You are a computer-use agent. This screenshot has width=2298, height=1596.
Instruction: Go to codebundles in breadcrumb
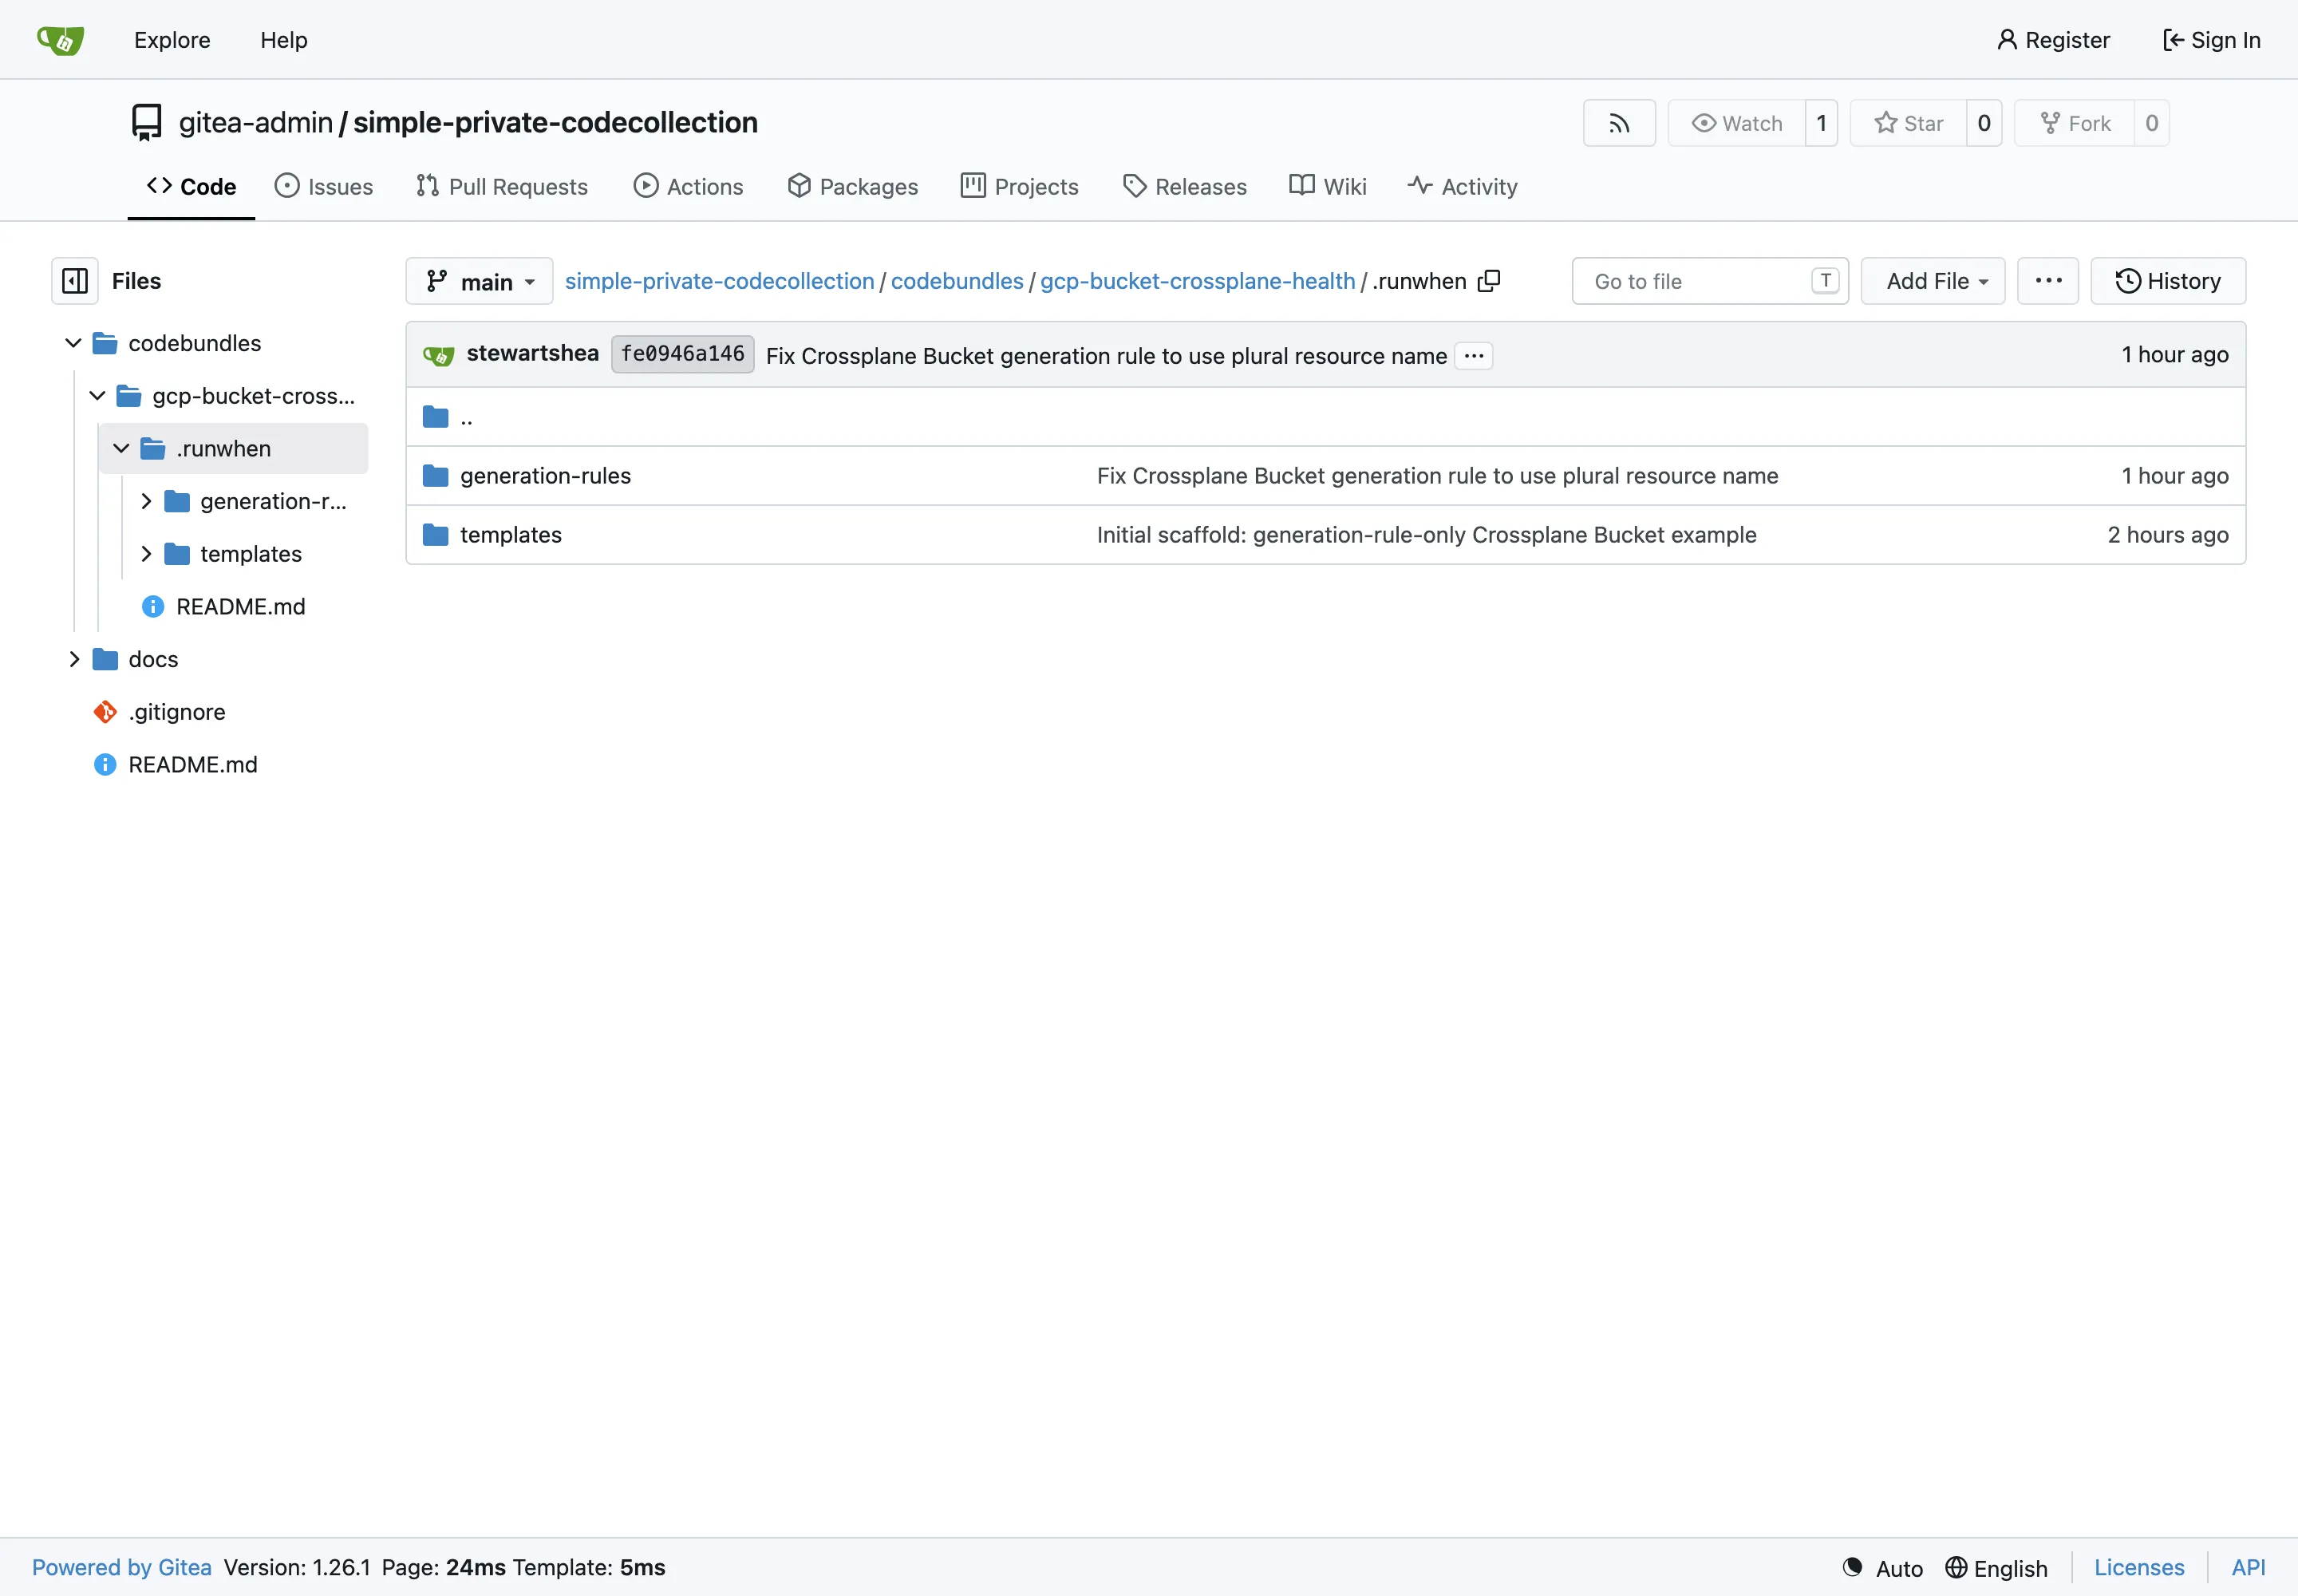coord(957,281)
